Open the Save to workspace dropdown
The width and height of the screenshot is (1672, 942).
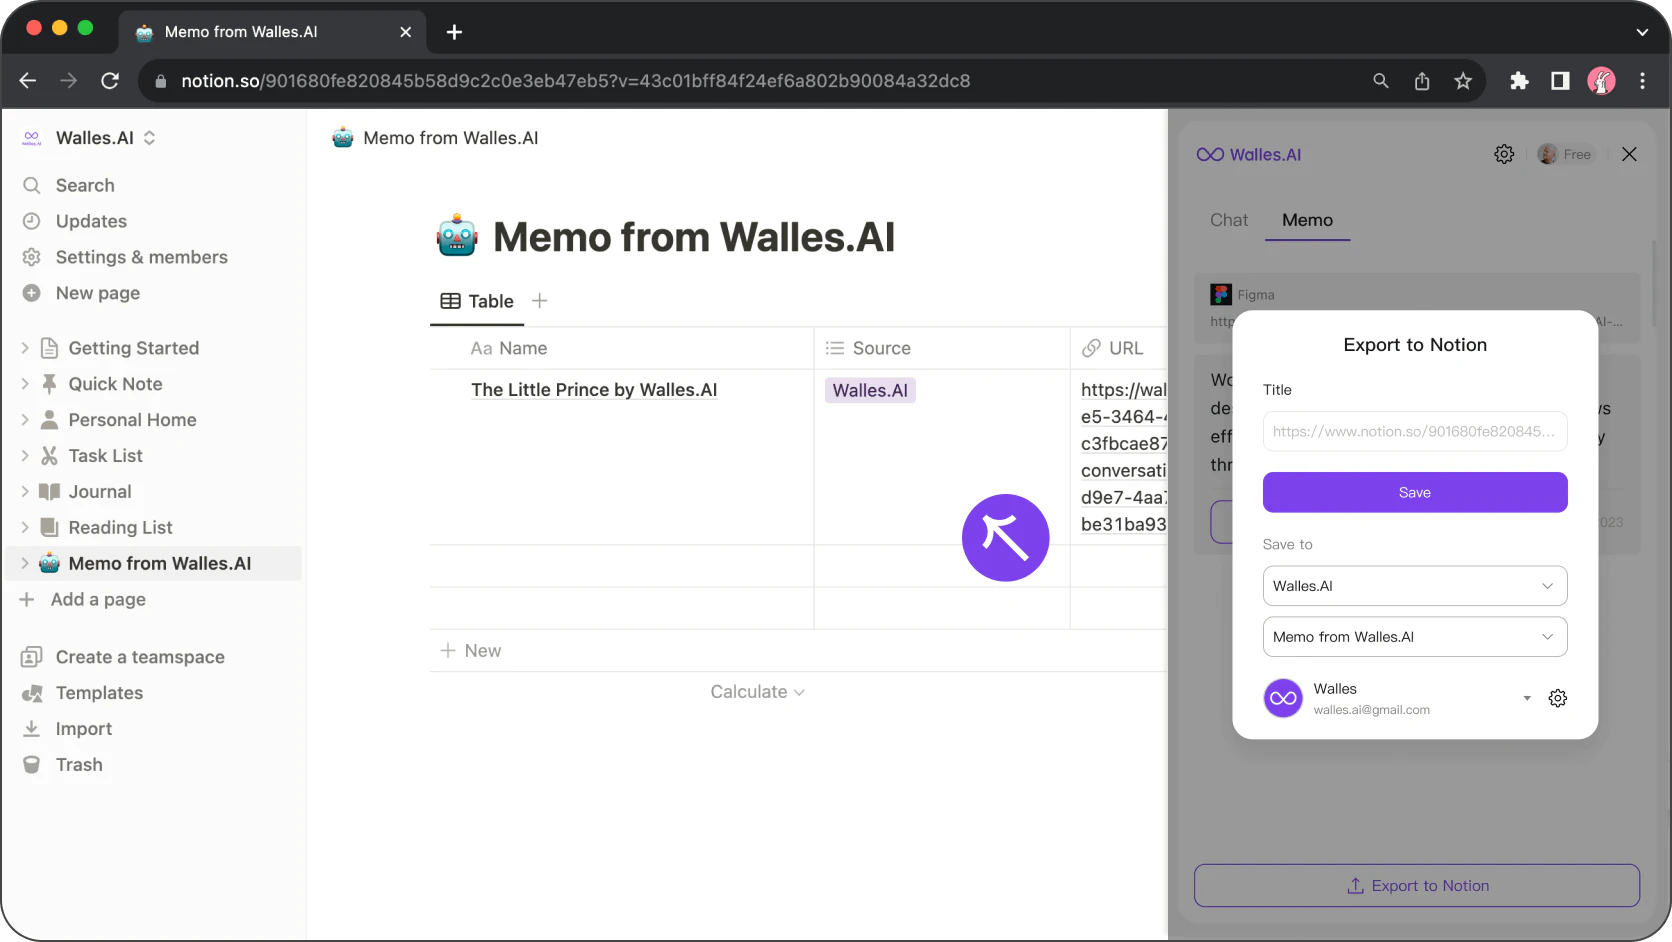click(x=1414, y=586)
